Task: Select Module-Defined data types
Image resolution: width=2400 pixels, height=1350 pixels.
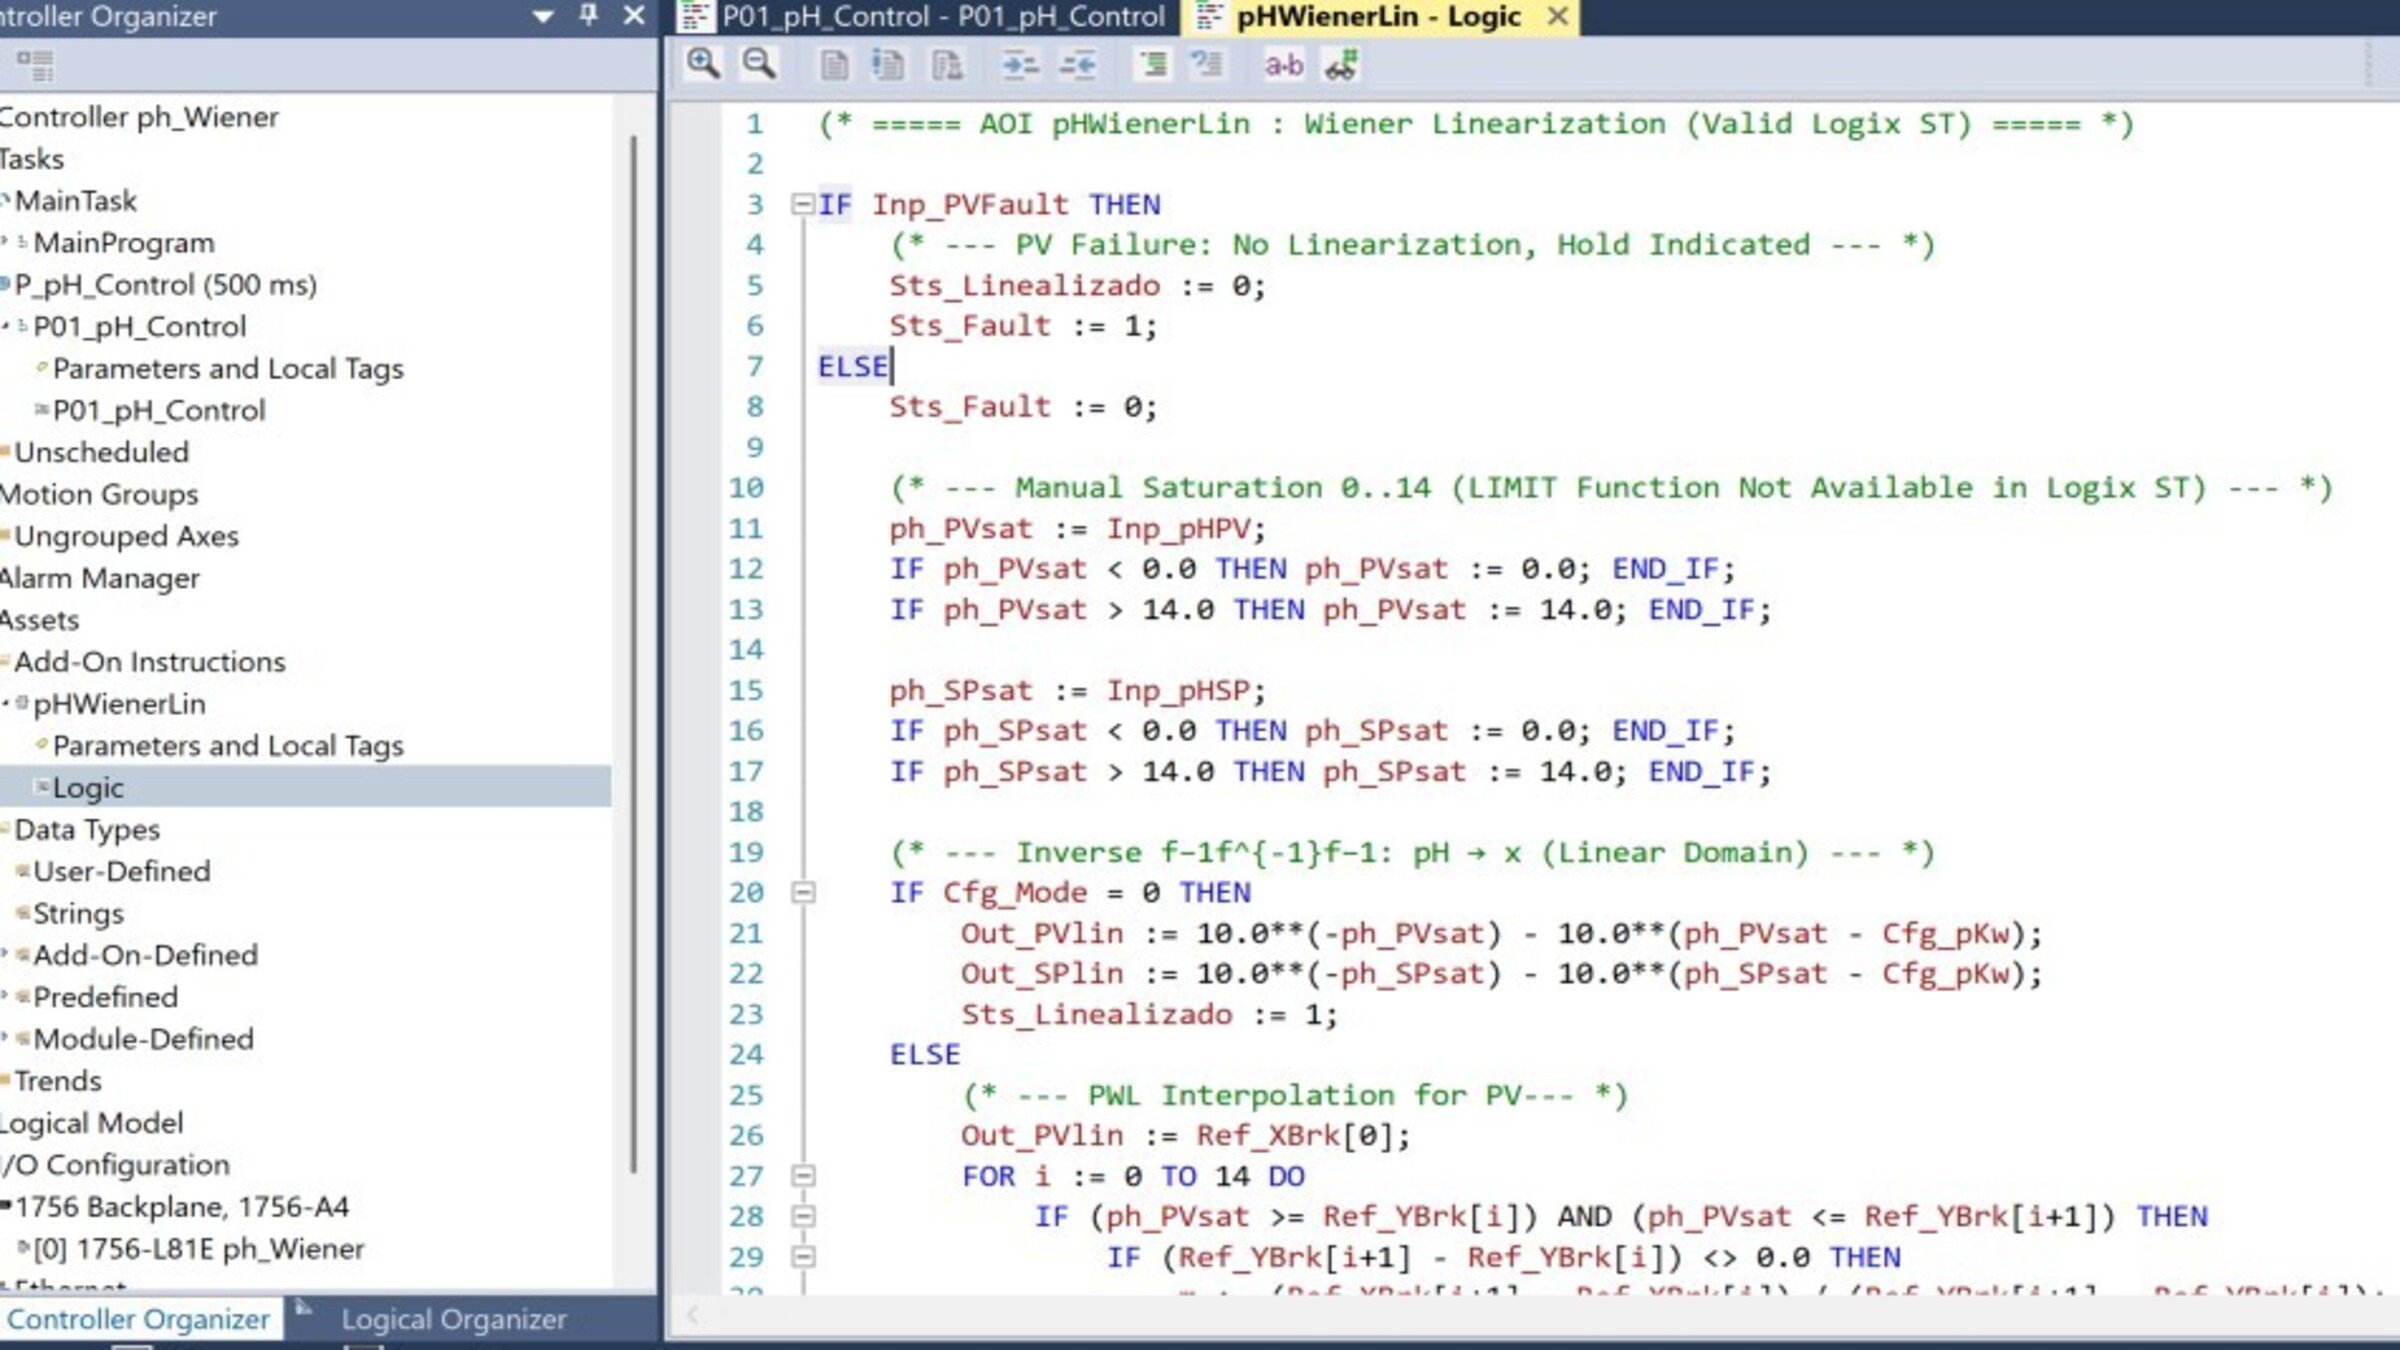Action: click(x=143, y=1039)
